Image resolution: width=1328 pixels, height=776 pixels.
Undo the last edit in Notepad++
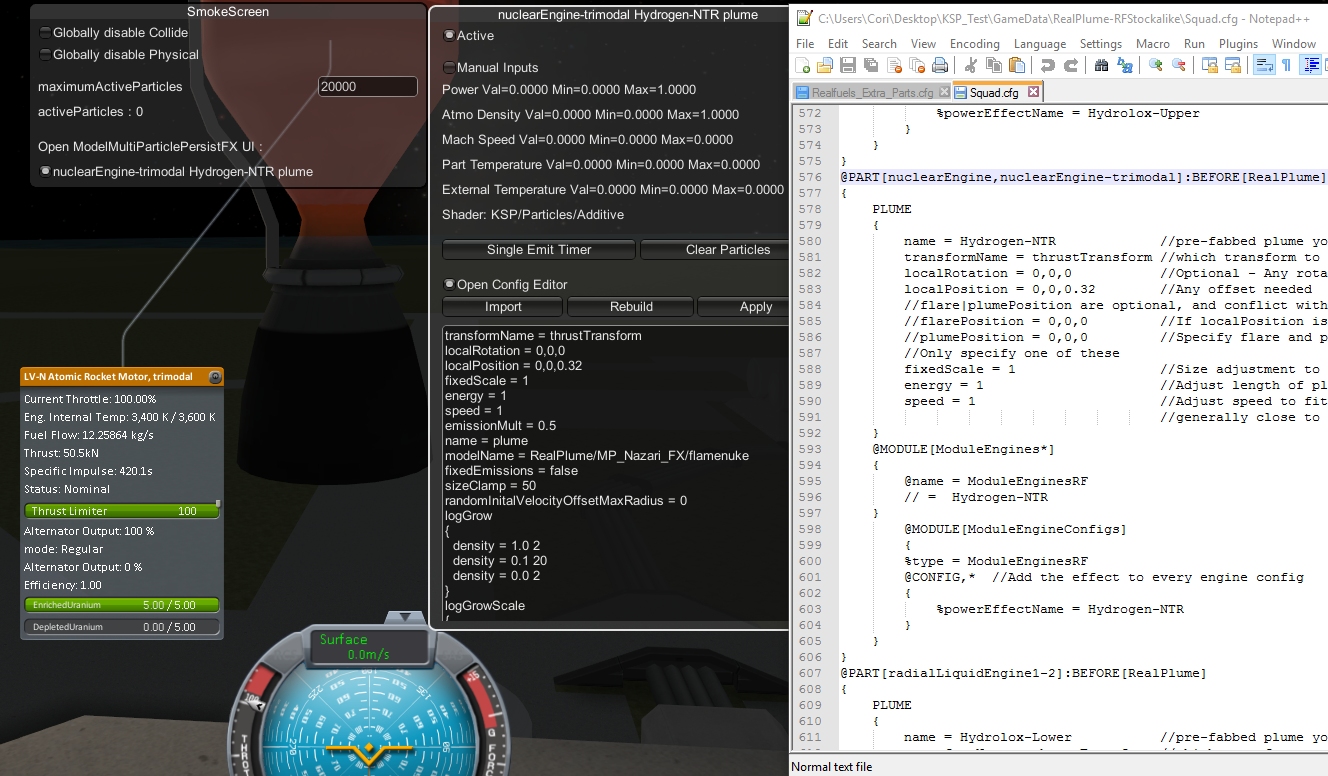[1047, 65]
